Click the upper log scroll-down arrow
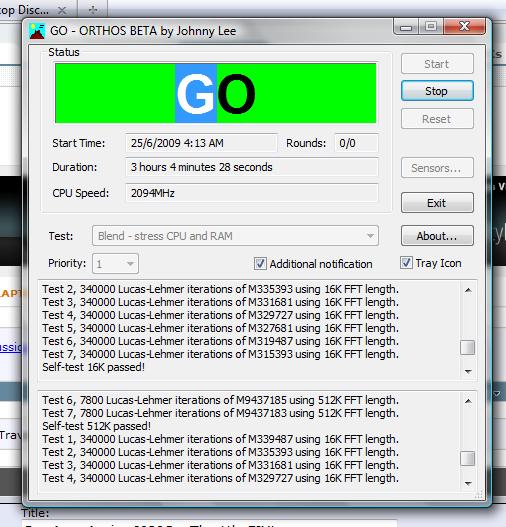 pyautogui.click(x=468, y=371)
